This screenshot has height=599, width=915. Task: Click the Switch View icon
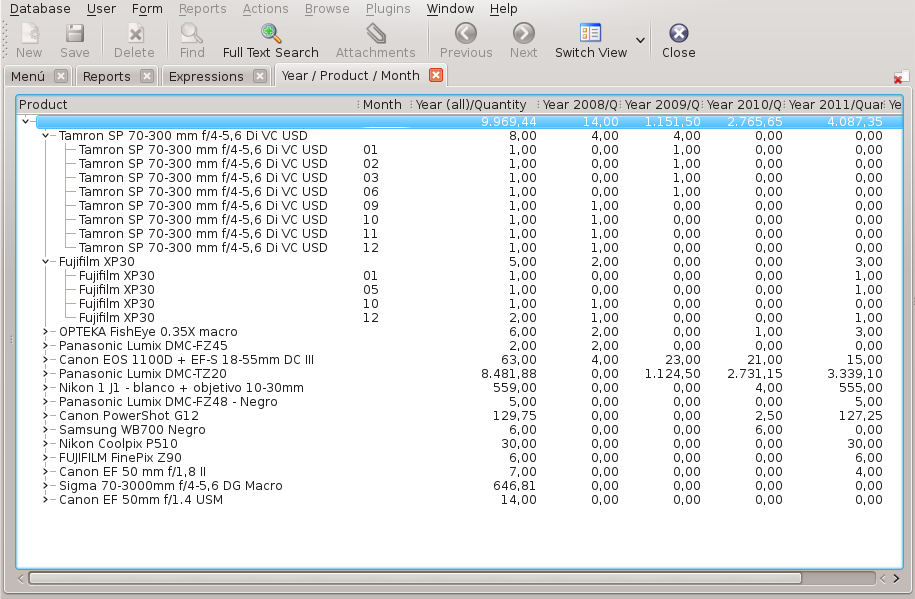(x=591, y=33)
